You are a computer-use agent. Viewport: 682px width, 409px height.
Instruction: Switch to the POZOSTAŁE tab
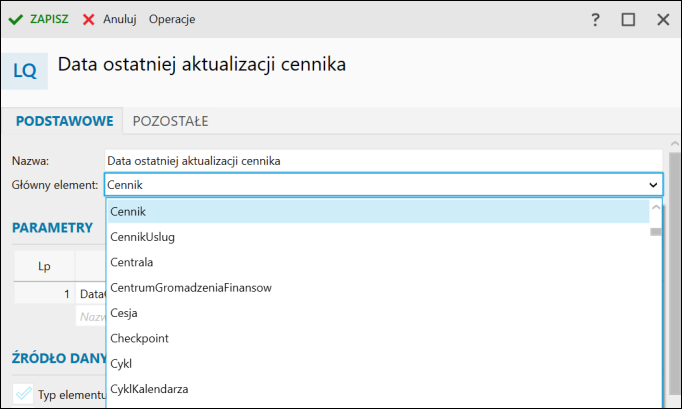[170, 121]
